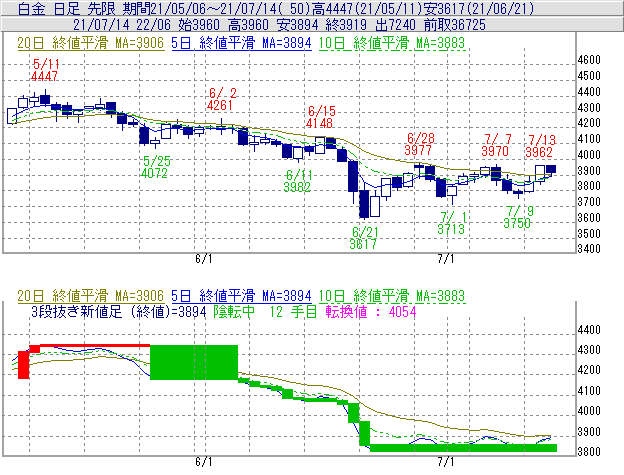Click the 3段抜き新値足 (終値)=3894 label
Viewport: 624px width, 475px height.
point(119,311)
